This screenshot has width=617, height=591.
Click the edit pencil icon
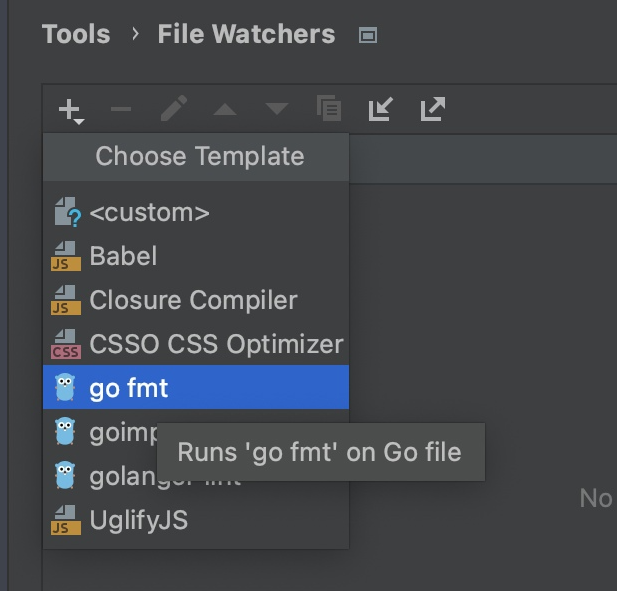(x=174, y=109)
